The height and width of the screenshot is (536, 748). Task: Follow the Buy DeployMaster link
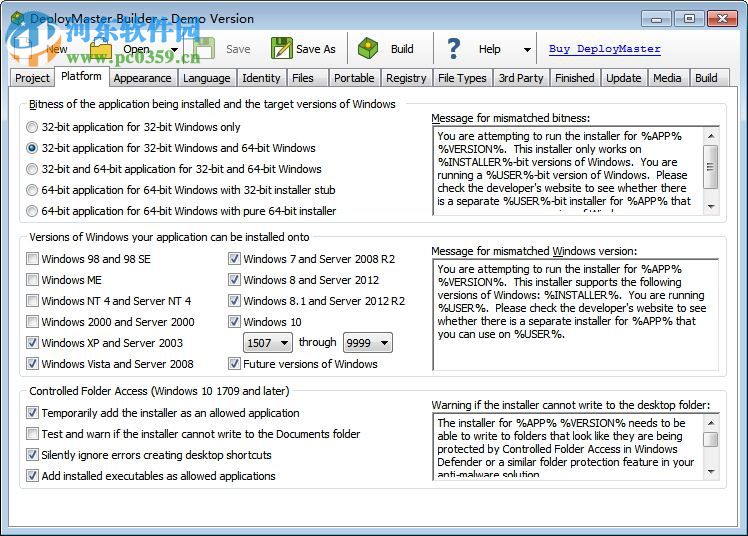[x=604, y=49]
